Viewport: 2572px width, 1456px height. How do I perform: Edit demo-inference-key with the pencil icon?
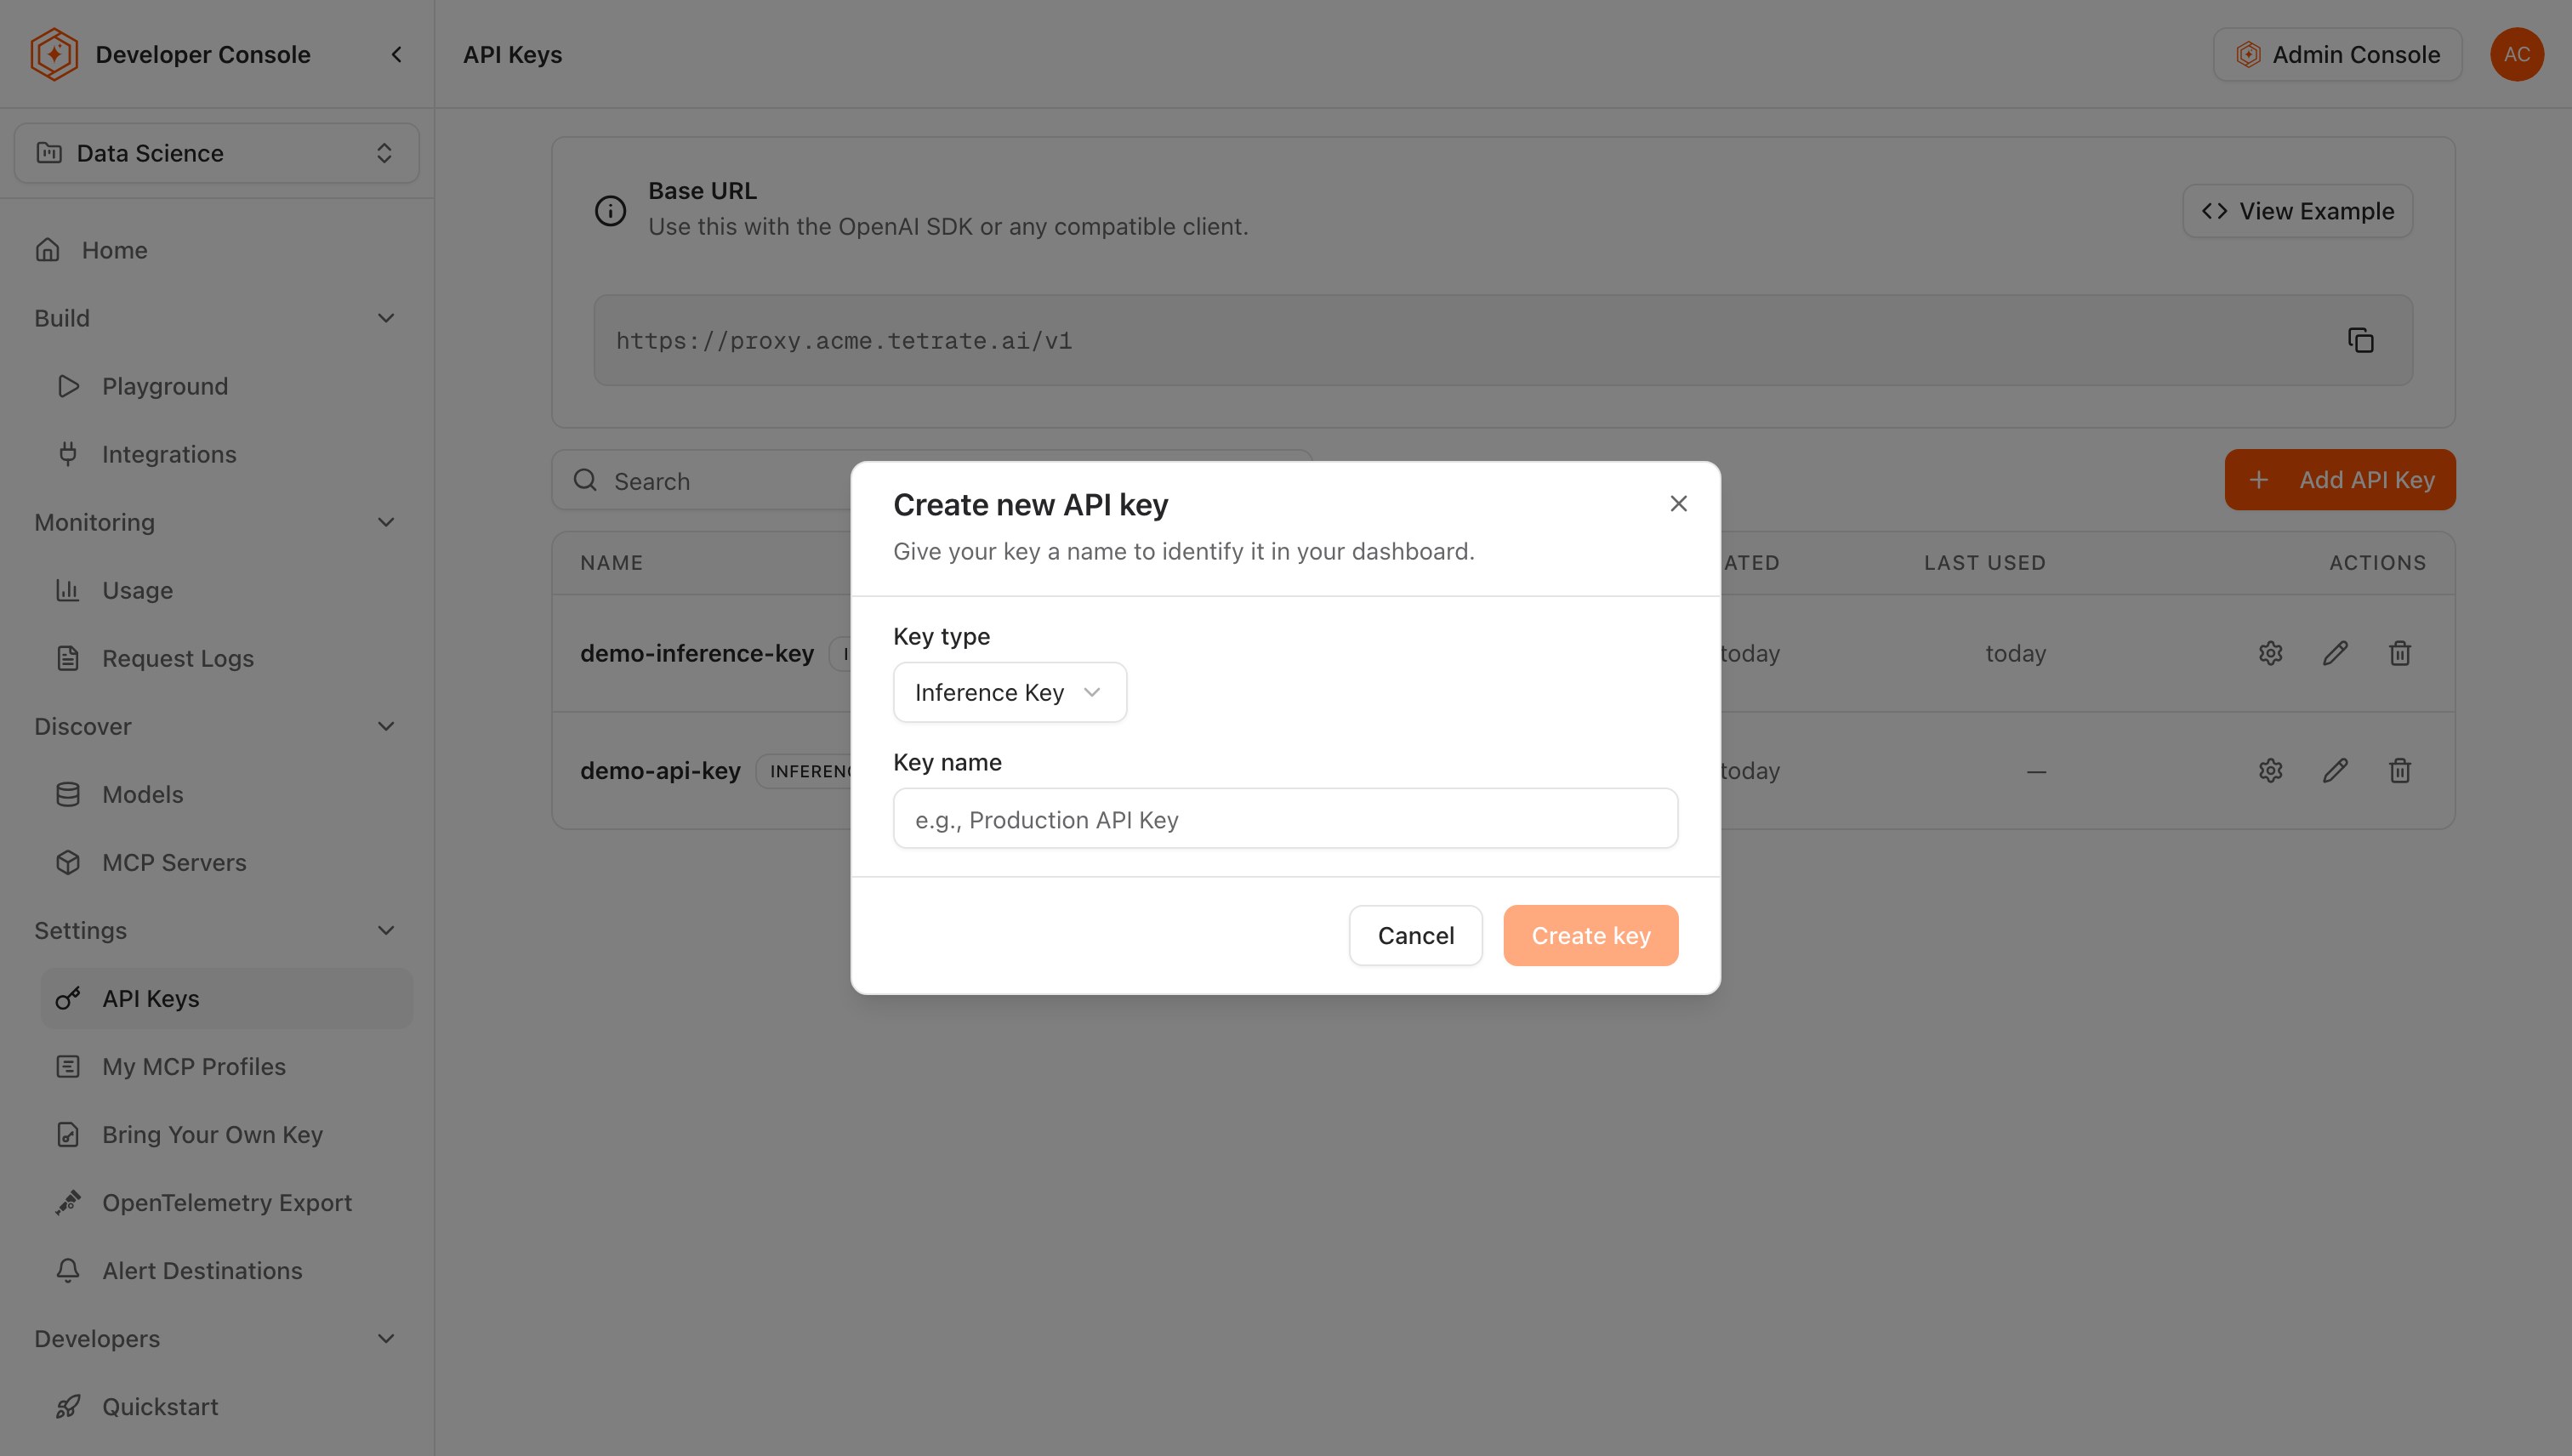pyautogui.click(x=2335, y=653)
